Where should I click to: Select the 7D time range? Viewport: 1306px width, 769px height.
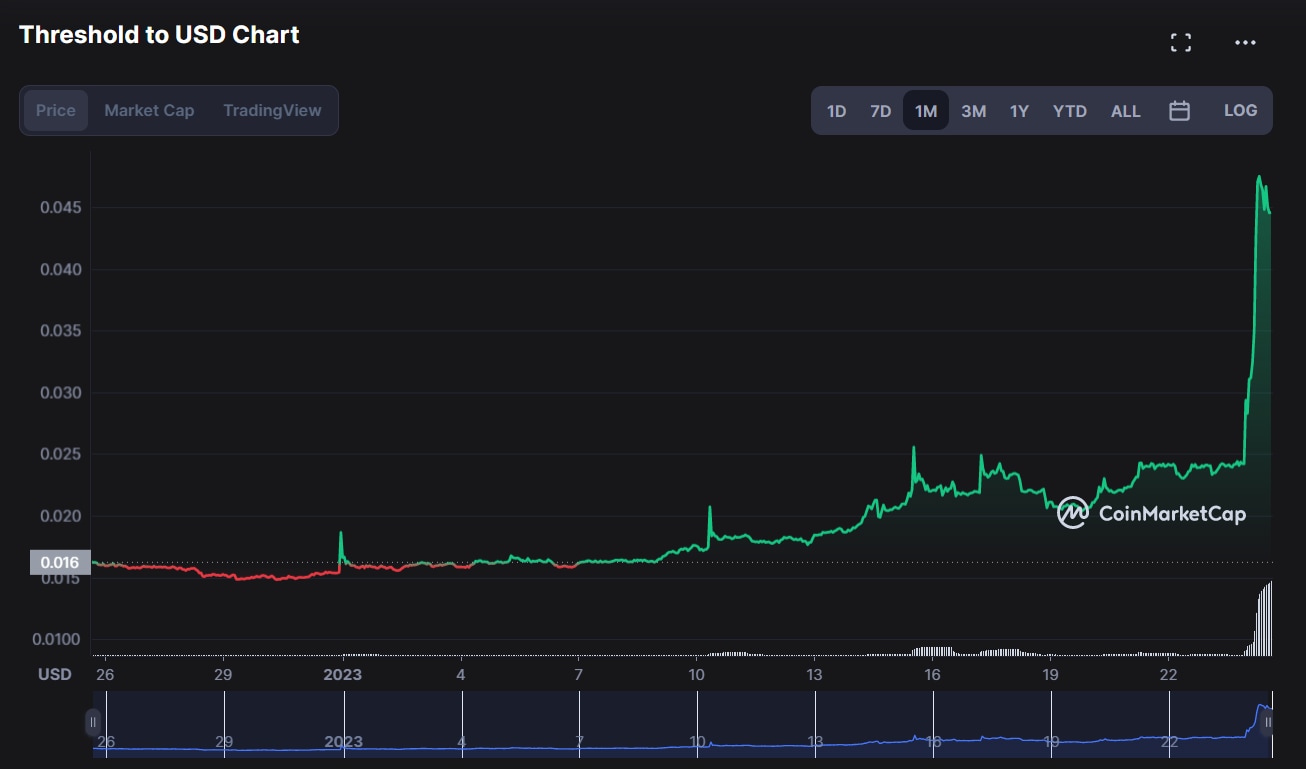pos(880,111)
